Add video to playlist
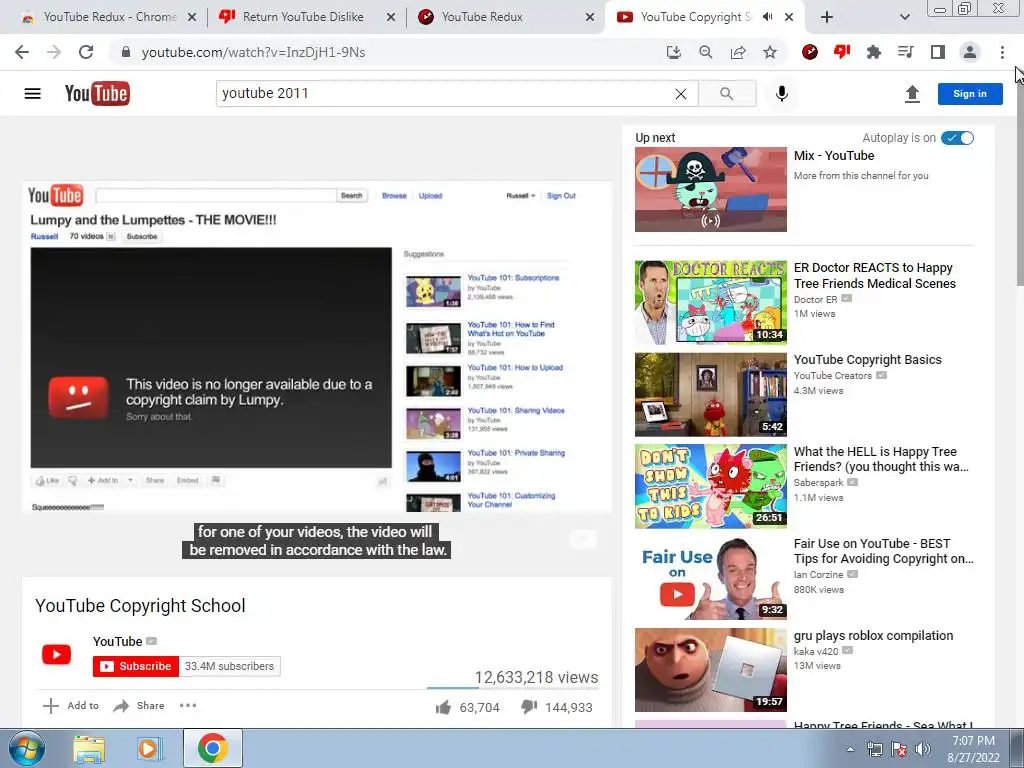 (71, 706)
